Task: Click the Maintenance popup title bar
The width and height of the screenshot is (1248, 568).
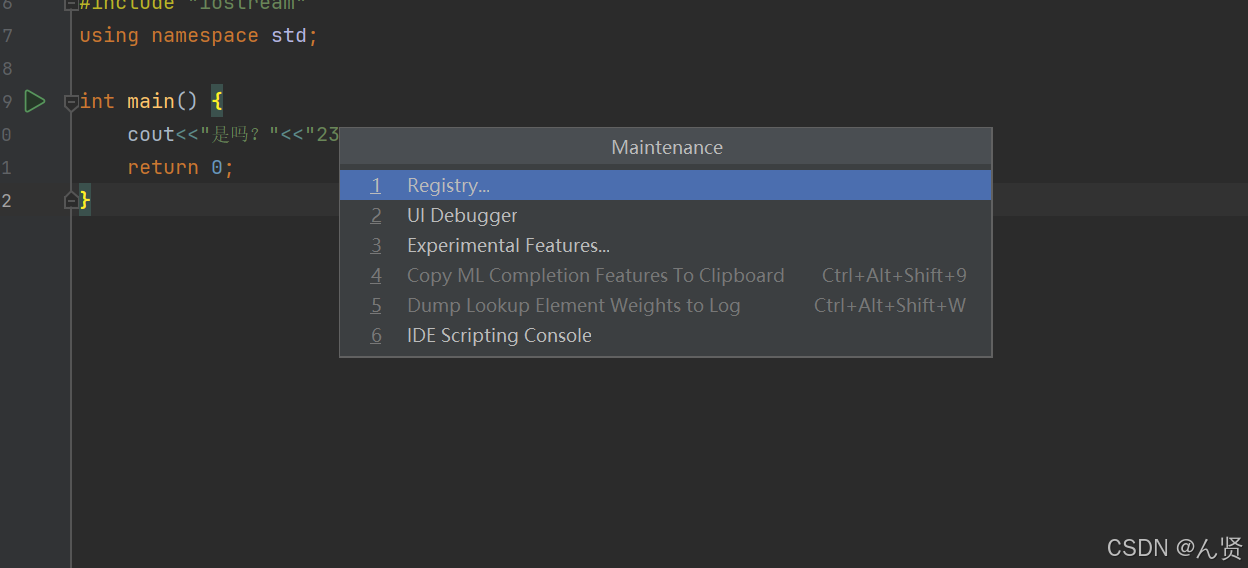Action: coord(666,148)
